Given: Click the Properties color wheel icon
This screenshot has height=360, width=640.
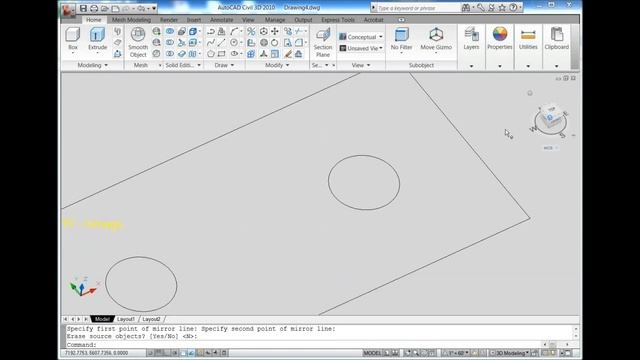Looking at the screenshot, I should pos(500,34).
